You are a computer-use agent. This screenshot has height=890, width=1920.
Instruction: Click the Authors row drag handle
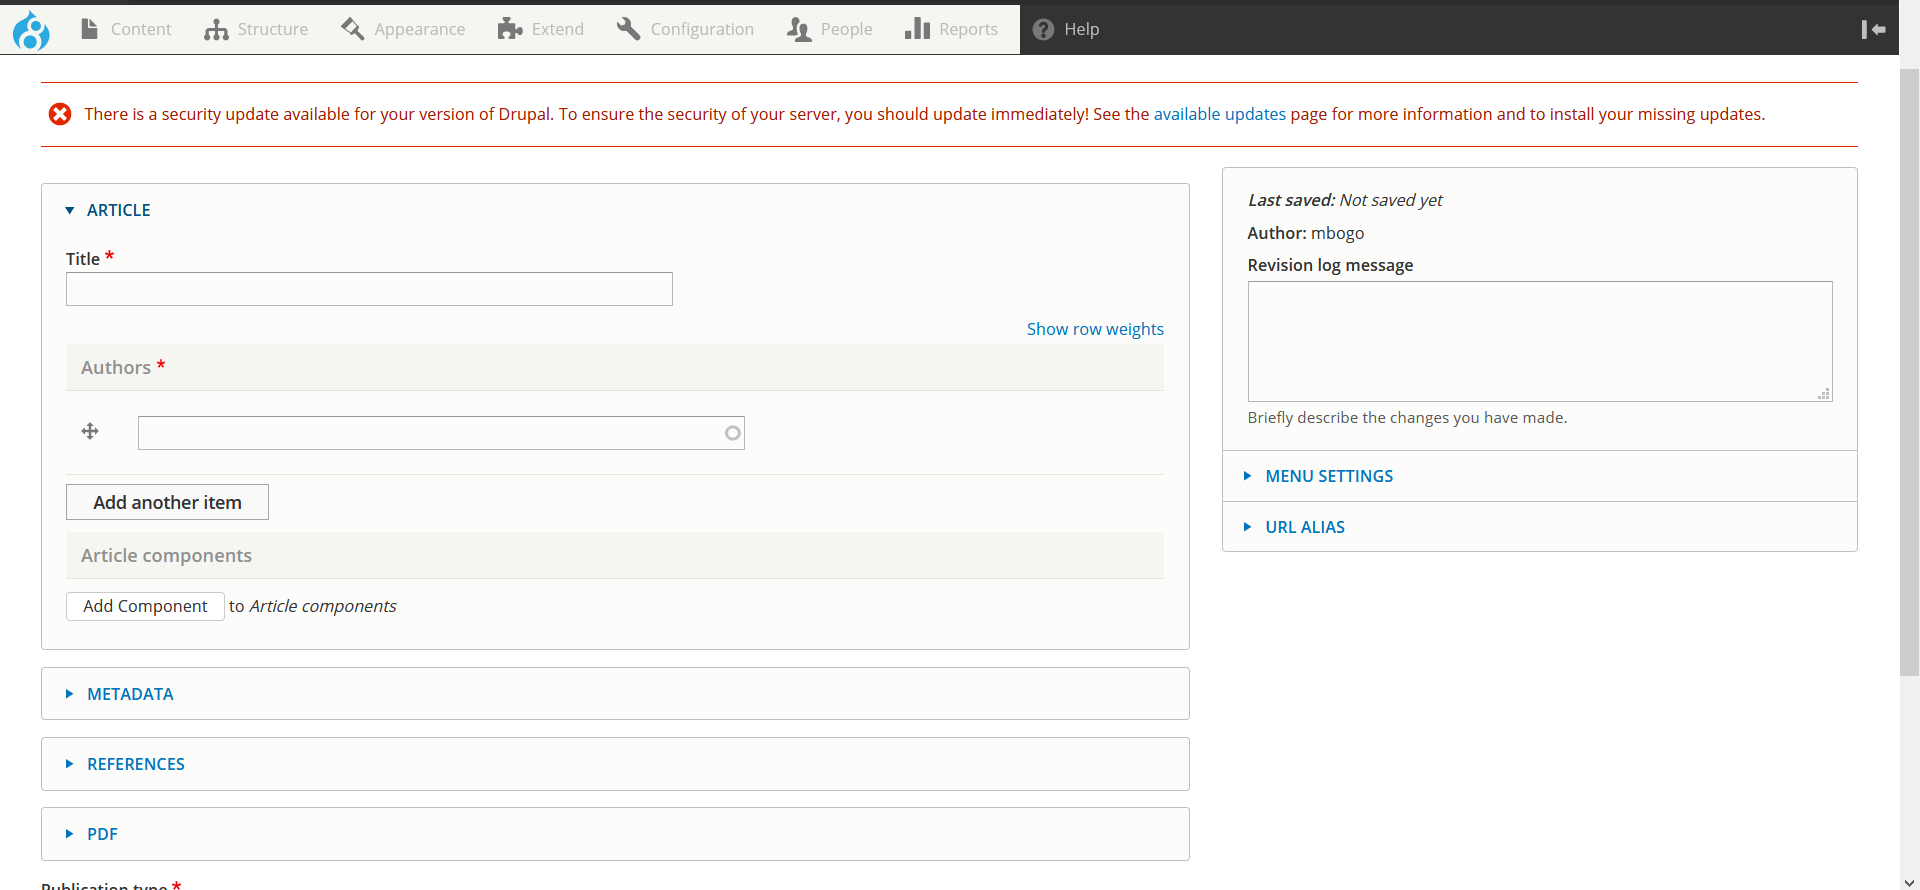click(x=90, y=431)
